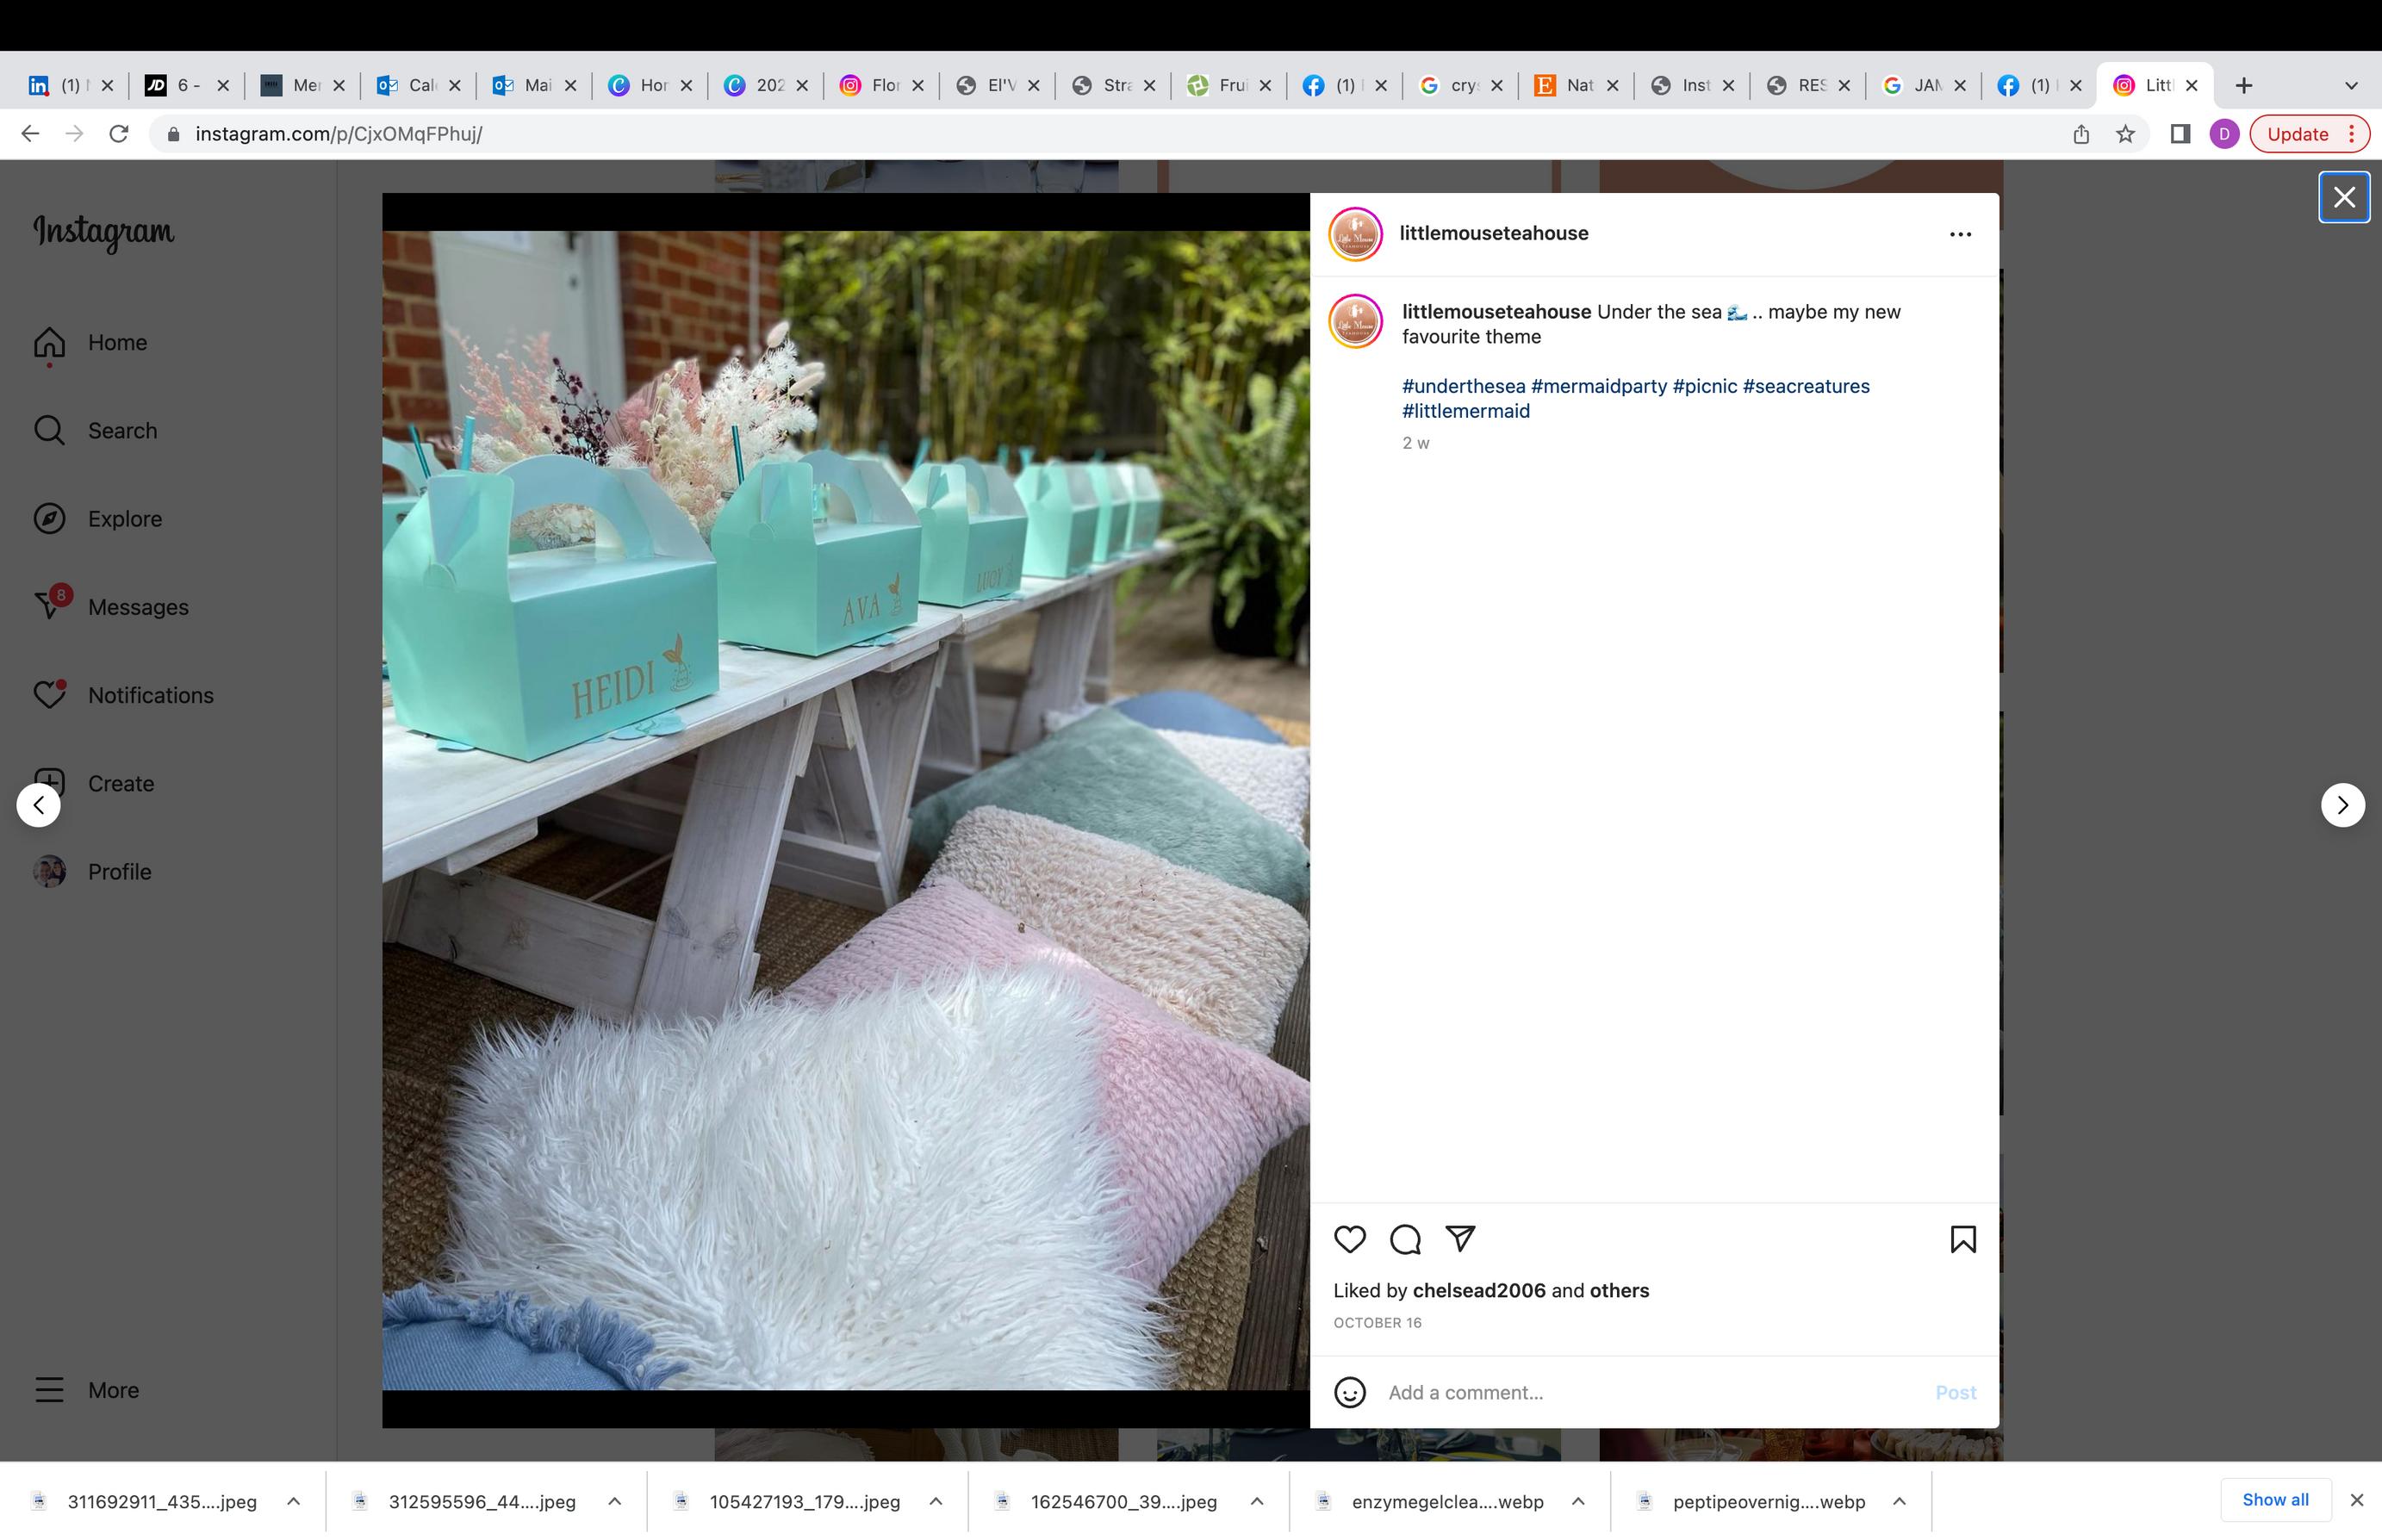Go to previous post arrow
2382x1540 pixels.
(39, 805)
